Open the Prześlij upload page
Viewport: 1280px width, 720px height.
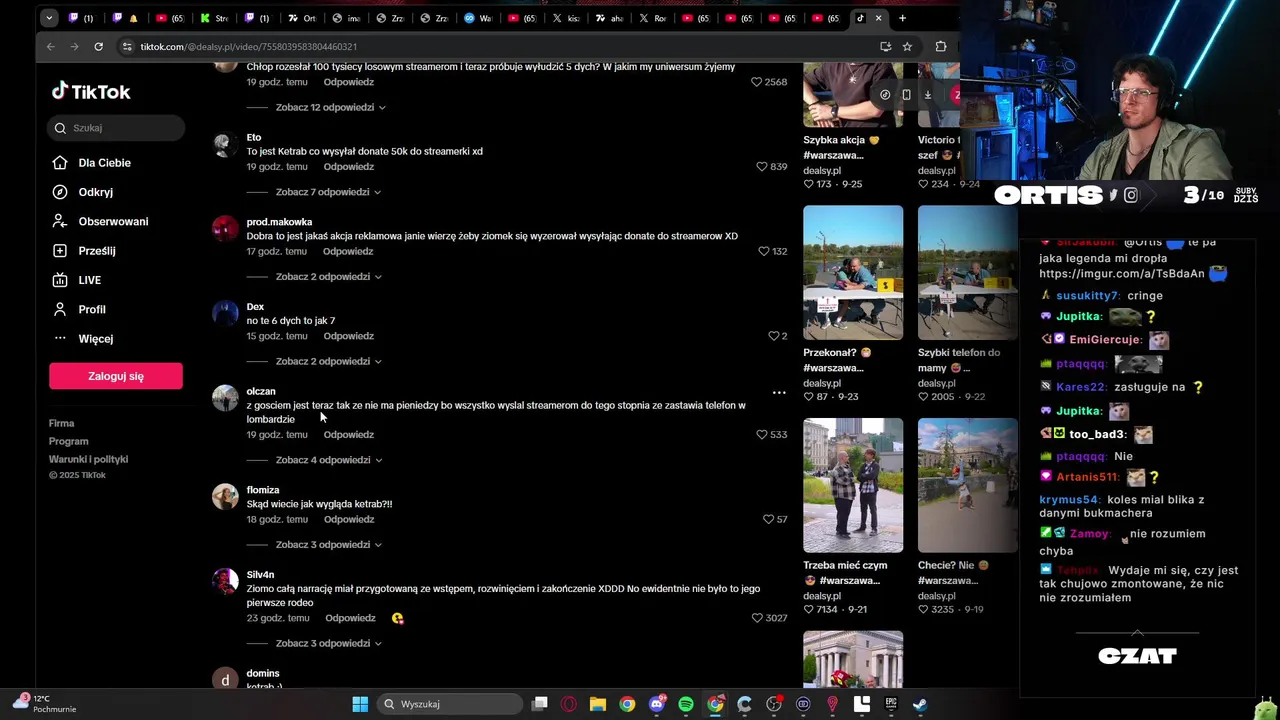point(97,251)
